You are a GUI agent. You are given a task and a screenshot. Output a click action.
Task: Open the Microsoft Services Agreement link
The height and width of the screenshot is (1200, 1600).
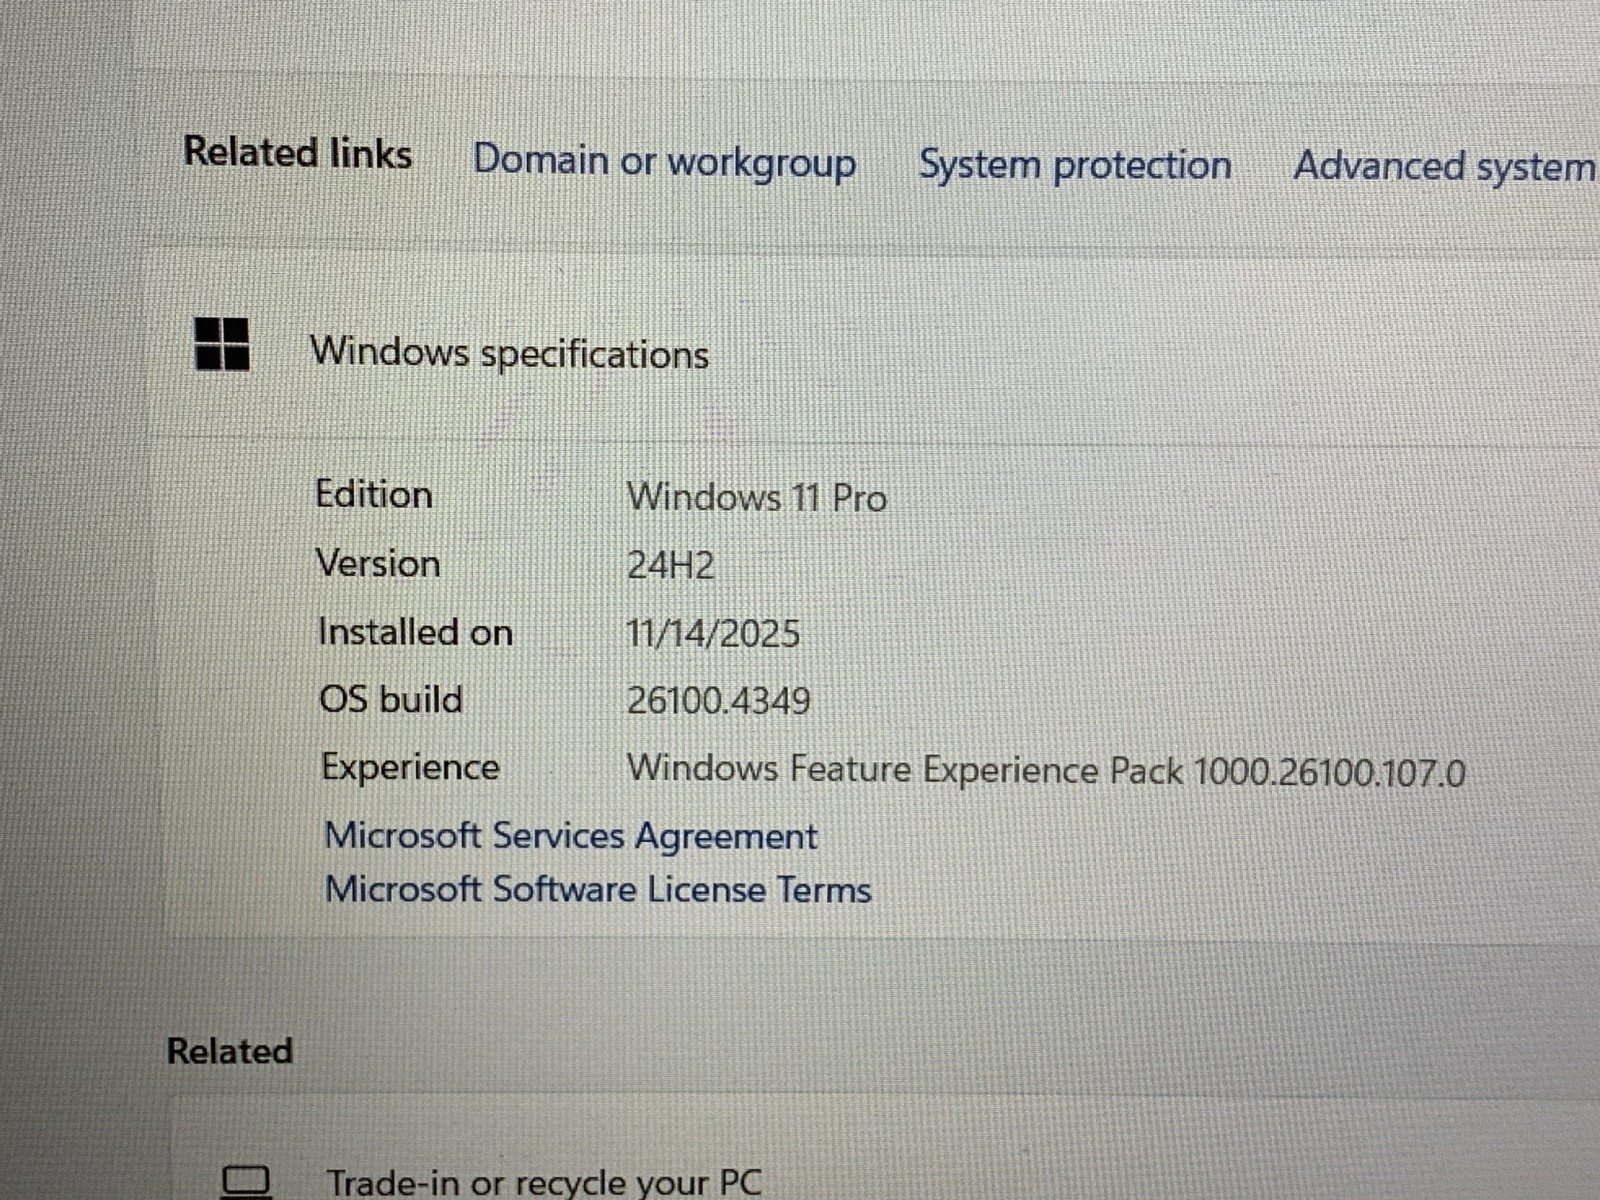pos(571,836)
